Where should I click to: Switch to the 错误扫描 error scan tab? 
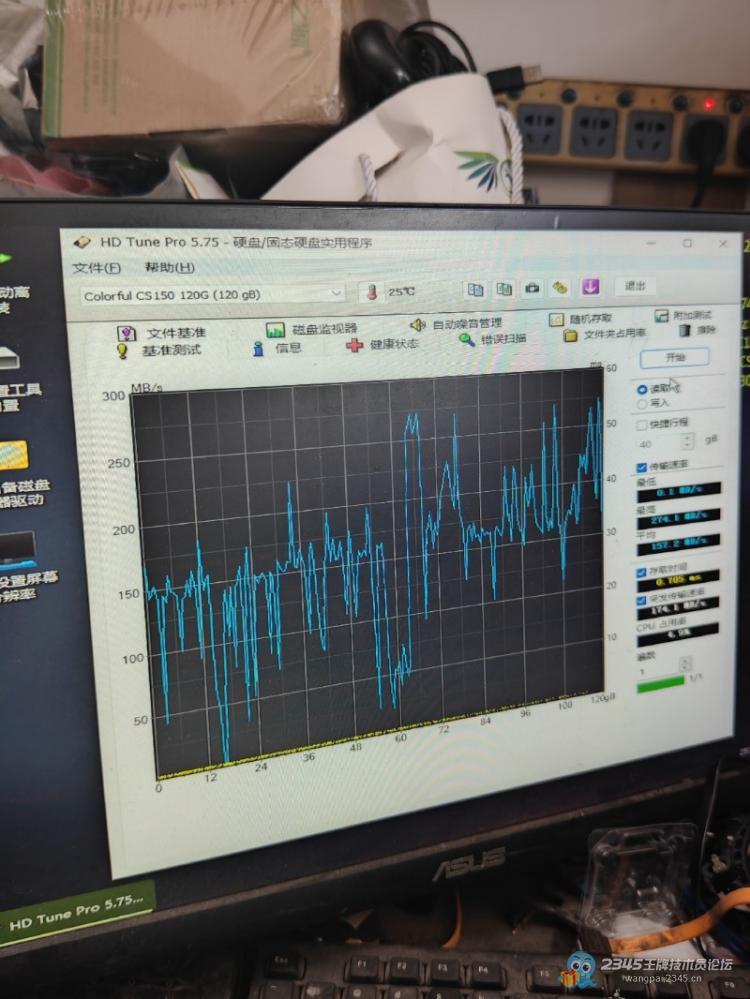pyautogui.click(x=493, y=339)
